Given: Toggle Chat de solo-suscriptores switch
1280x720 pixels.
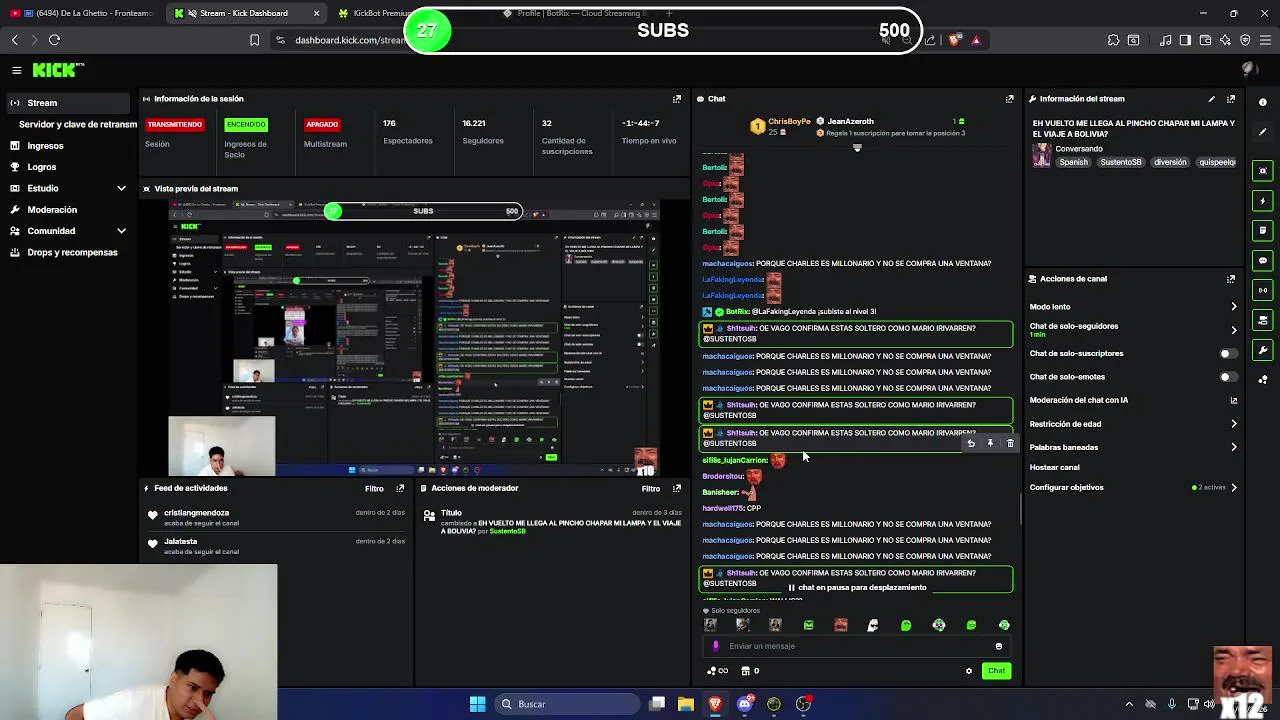Looking at the screenshot, I should [x=1228, y=353].
